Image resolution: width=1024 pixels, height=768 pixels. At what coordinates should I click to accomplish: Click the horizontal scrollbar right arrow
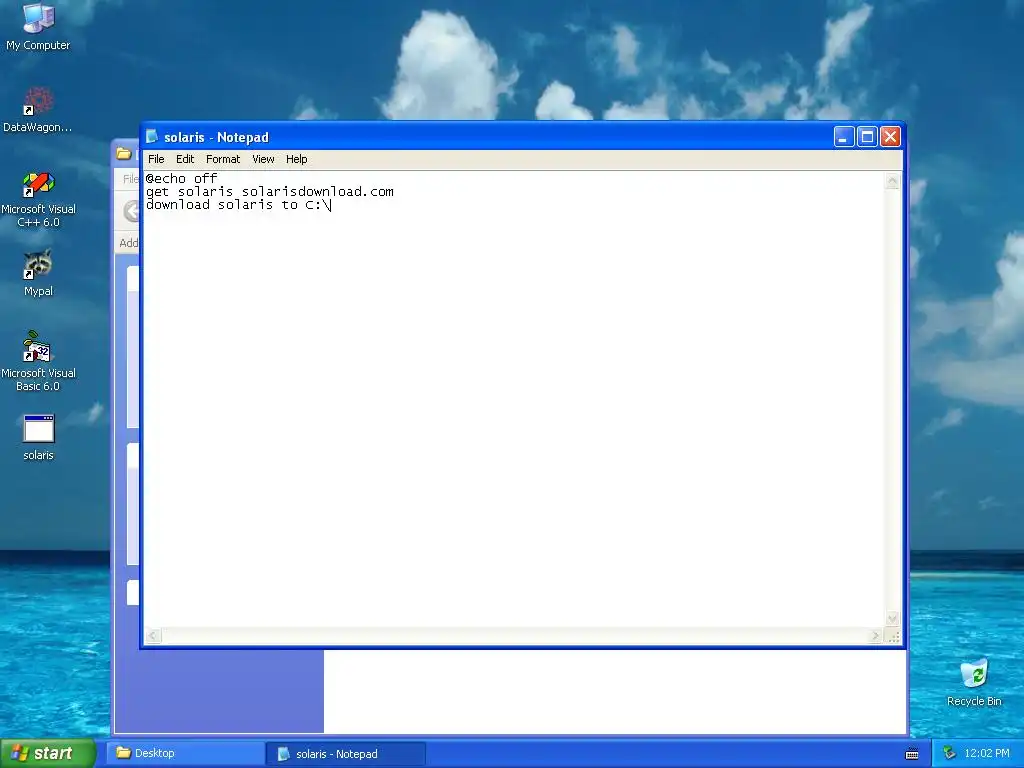coord(876,635)
